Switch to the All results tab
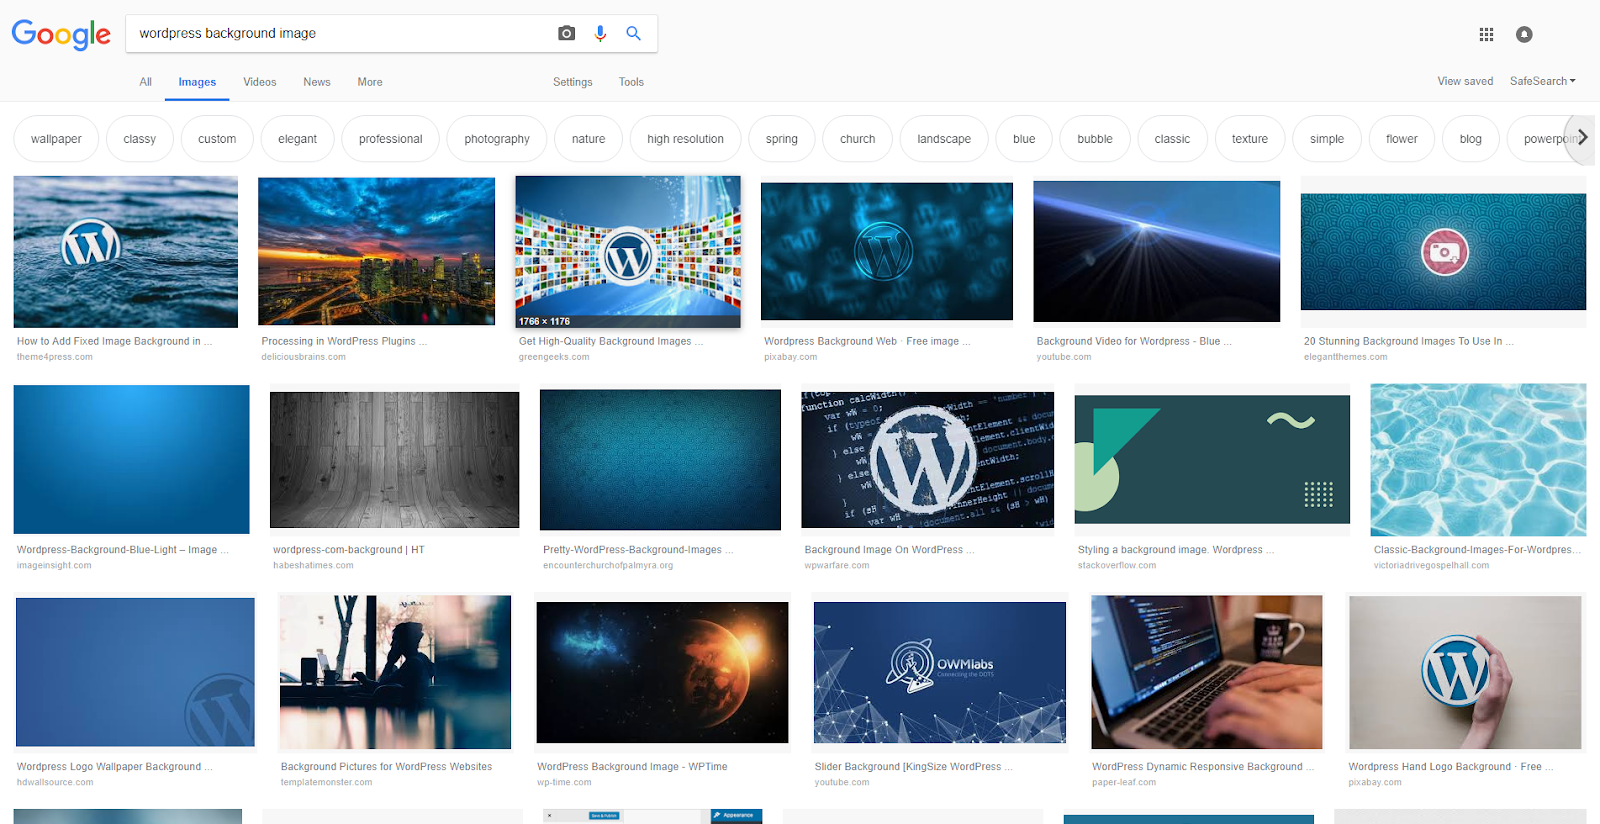 pos(146,82)
